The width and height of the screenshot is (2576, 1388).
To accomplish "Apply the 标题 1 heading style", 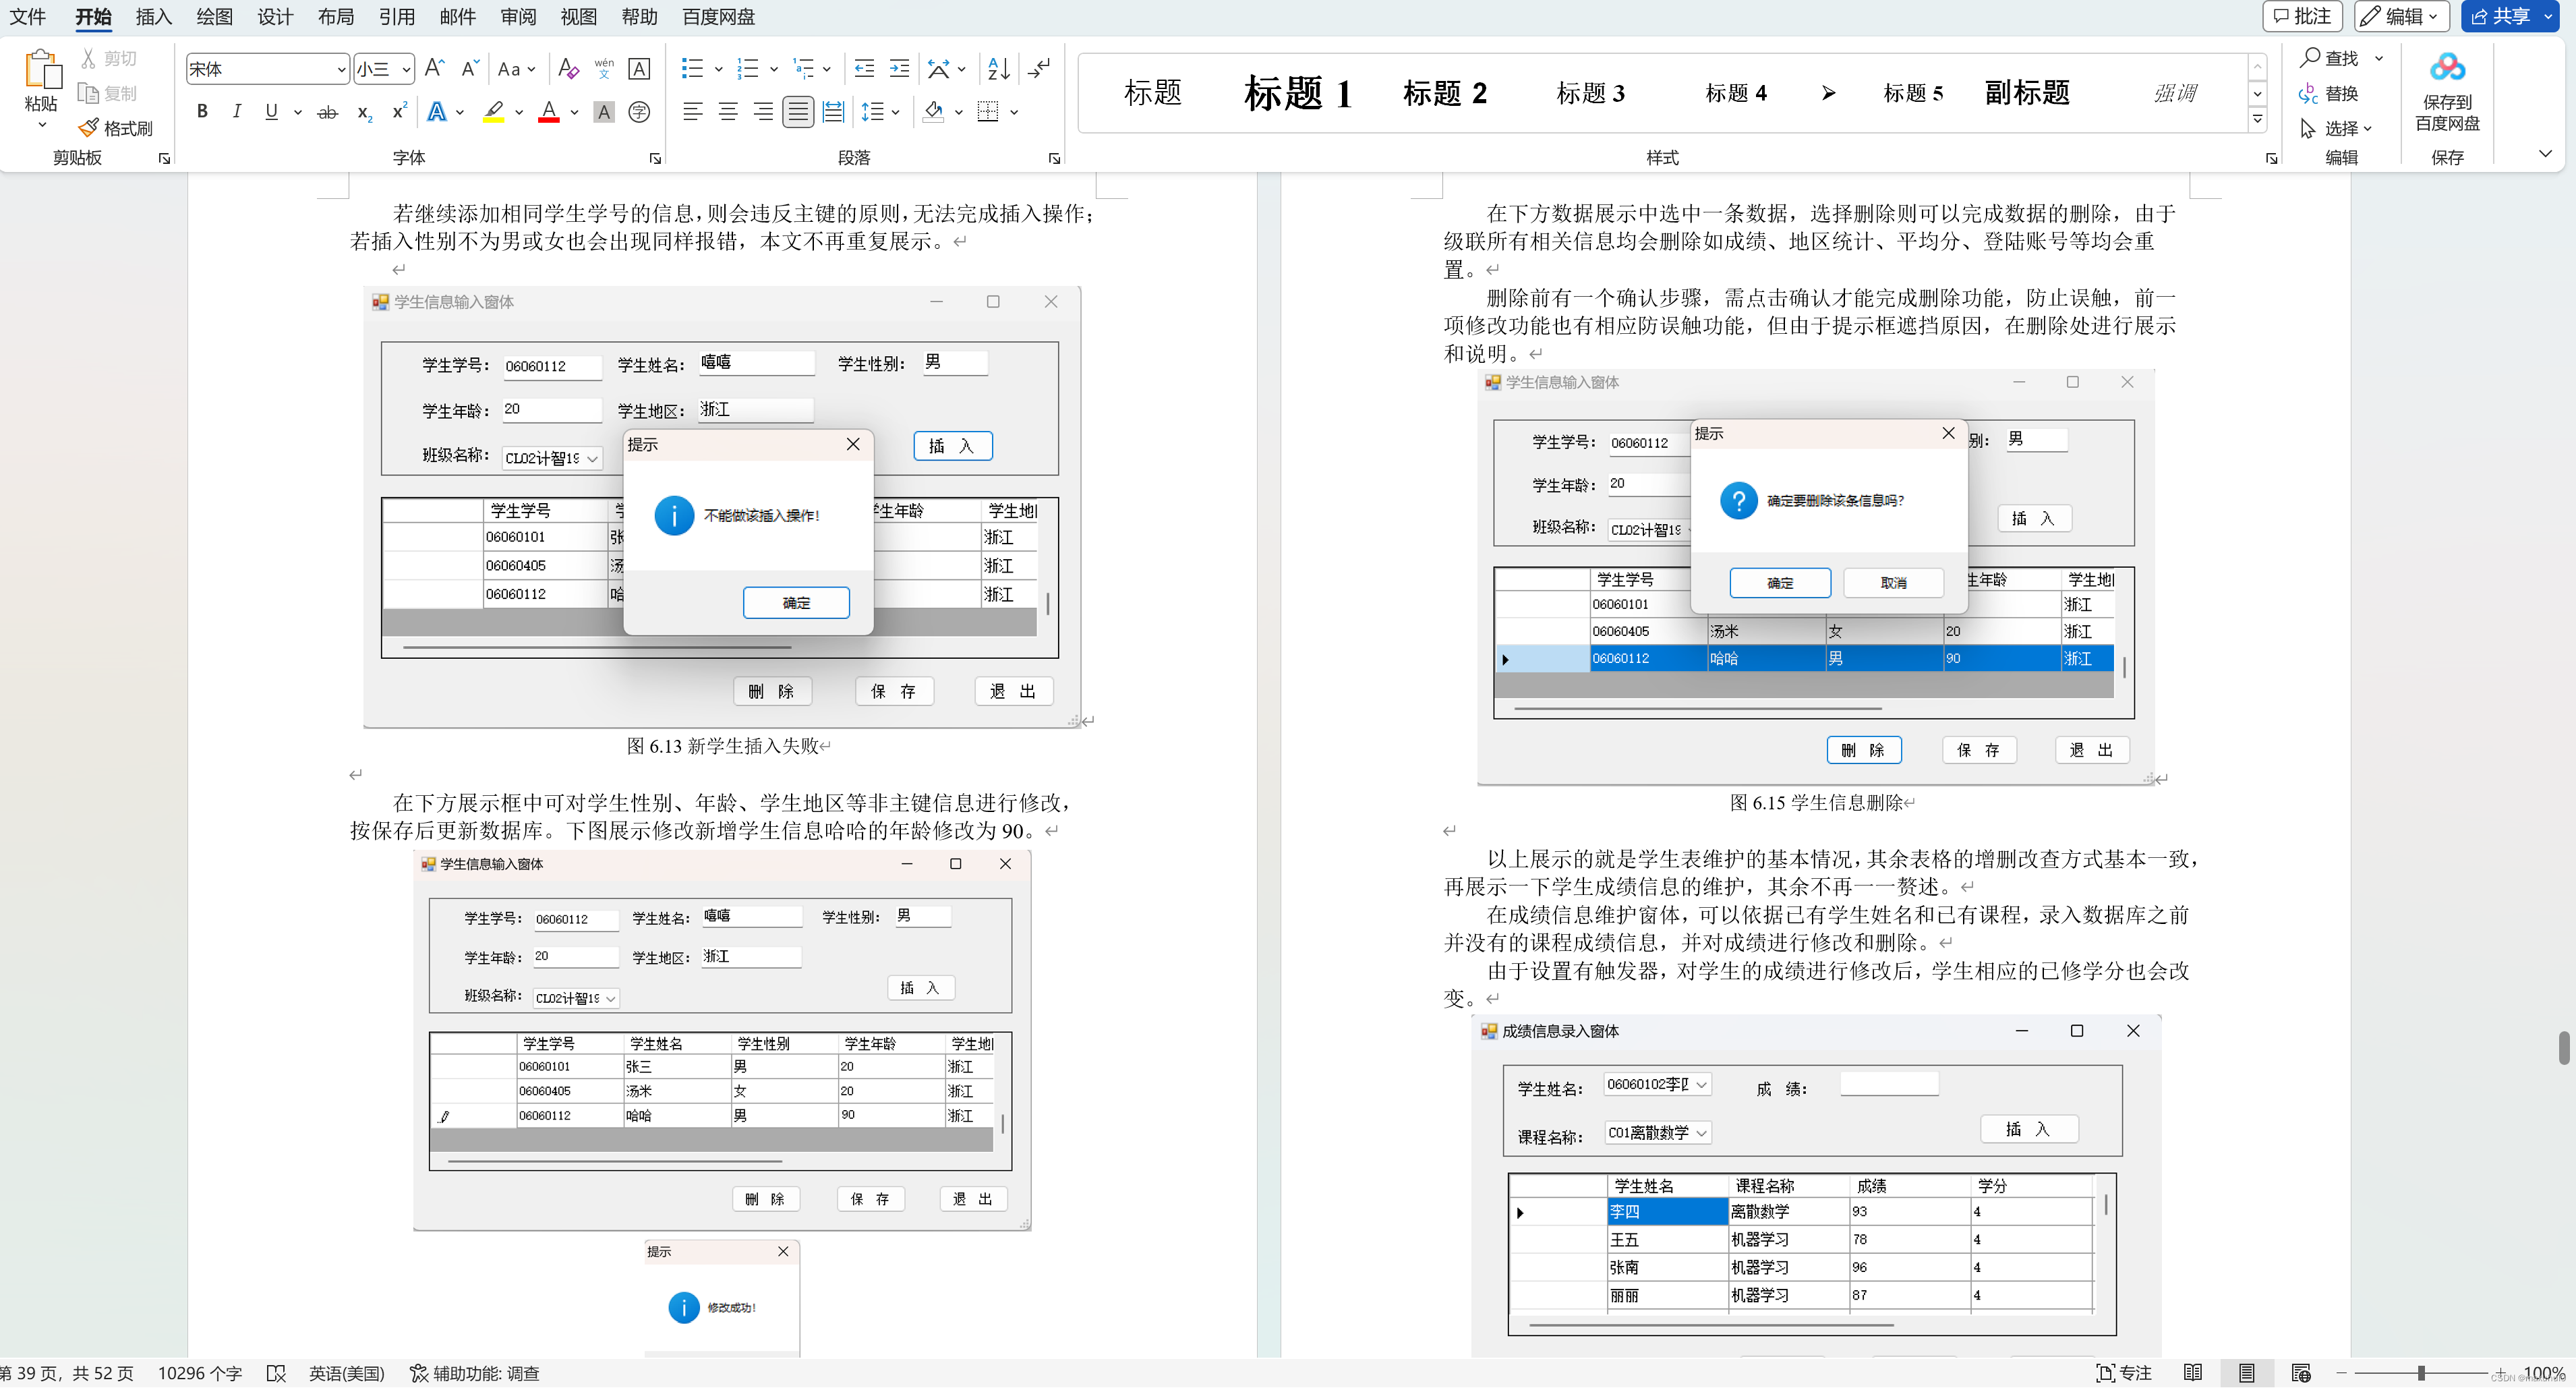I will [x=1297, y=93].
